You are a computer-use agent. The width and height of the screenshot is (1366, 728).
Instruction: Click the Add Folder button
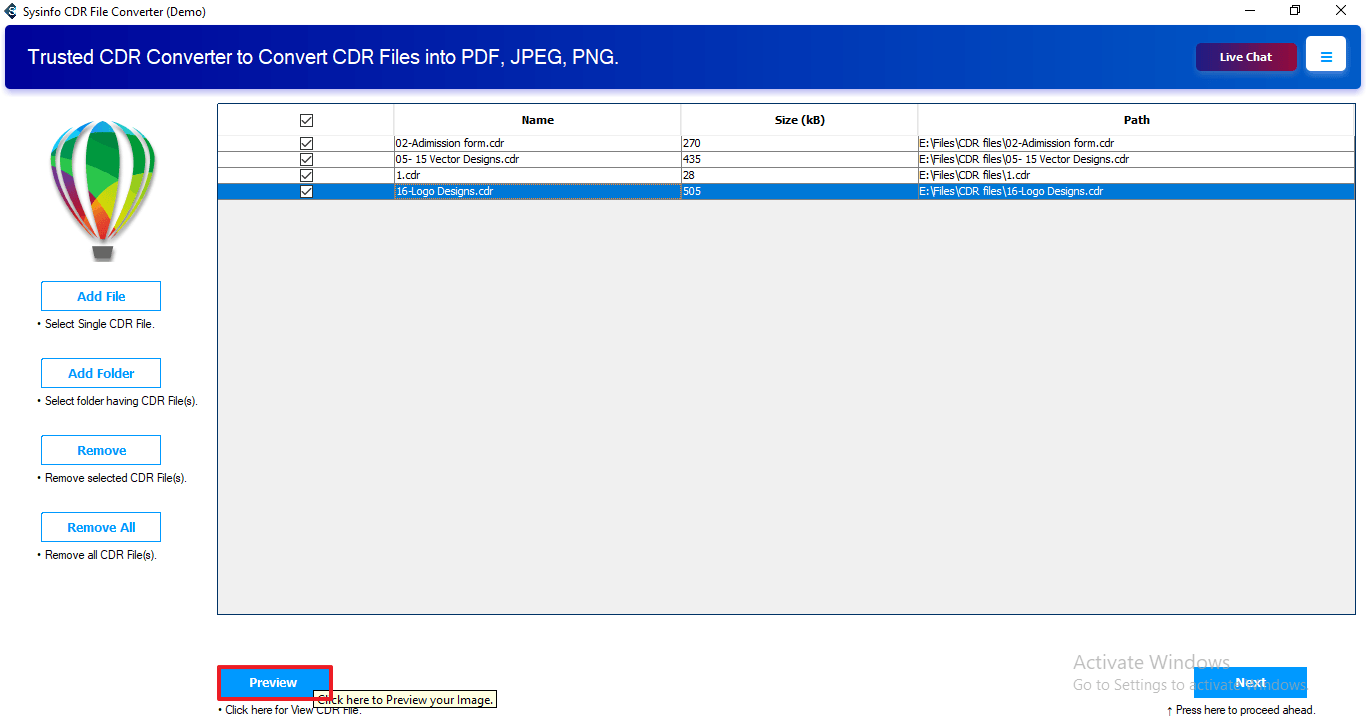[100, 373]
